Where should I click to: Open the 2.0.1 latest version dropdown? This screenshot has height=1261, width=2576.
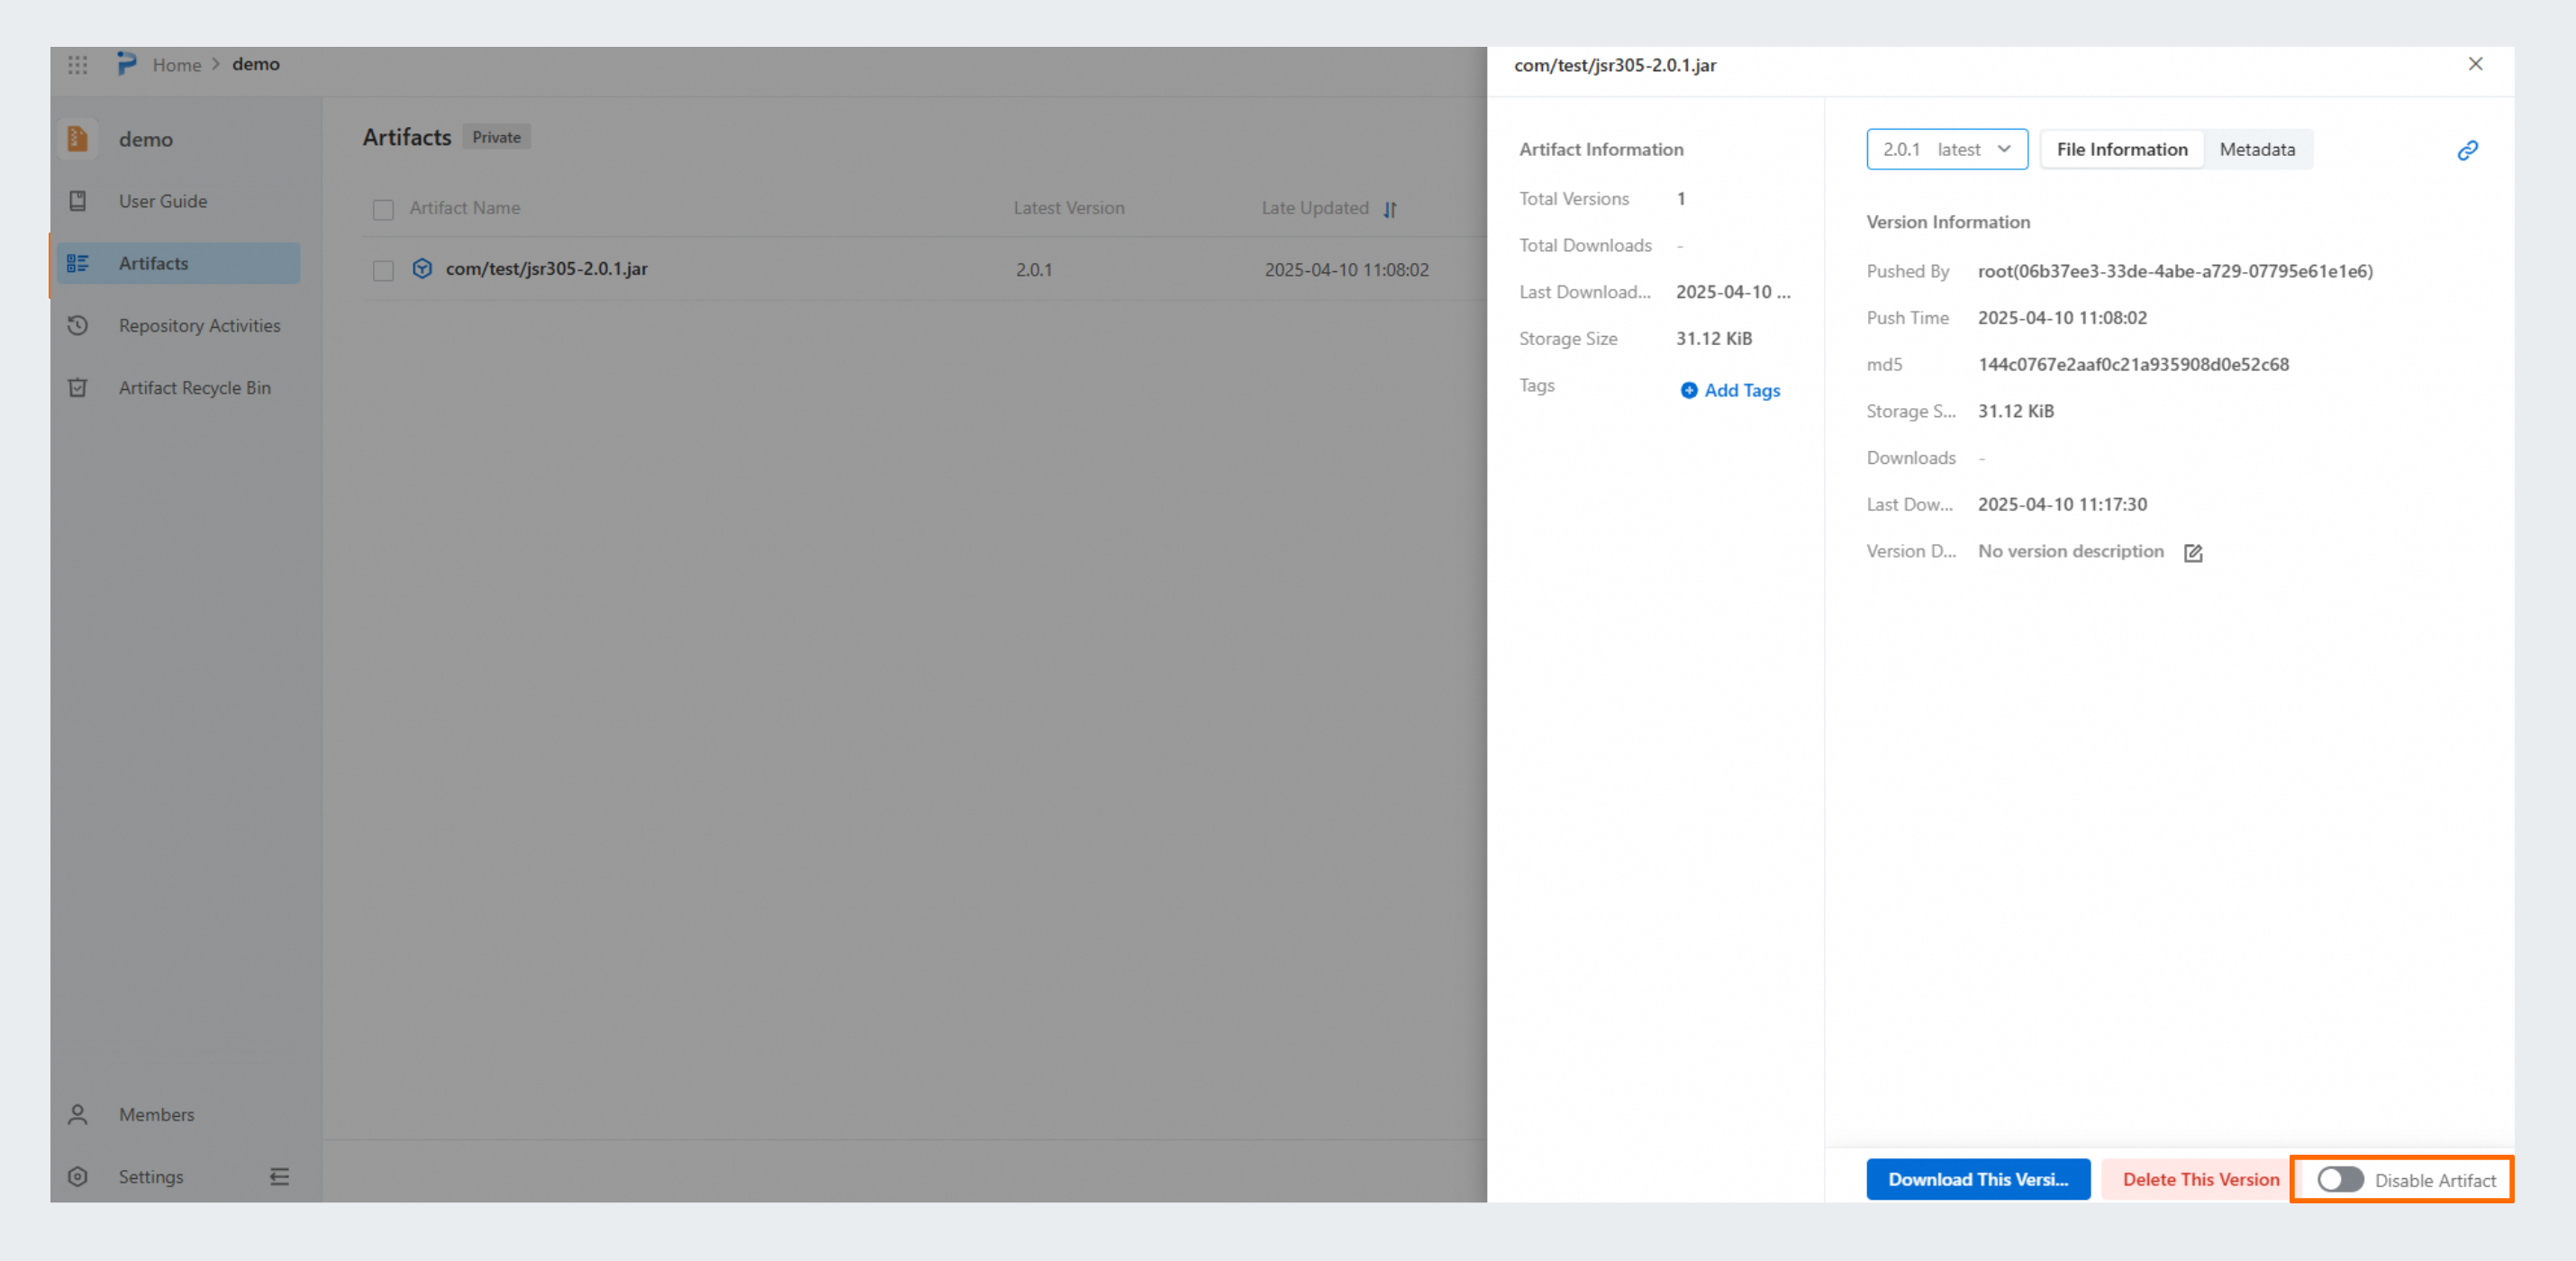pyautogui.click(x=1946, y=150)
